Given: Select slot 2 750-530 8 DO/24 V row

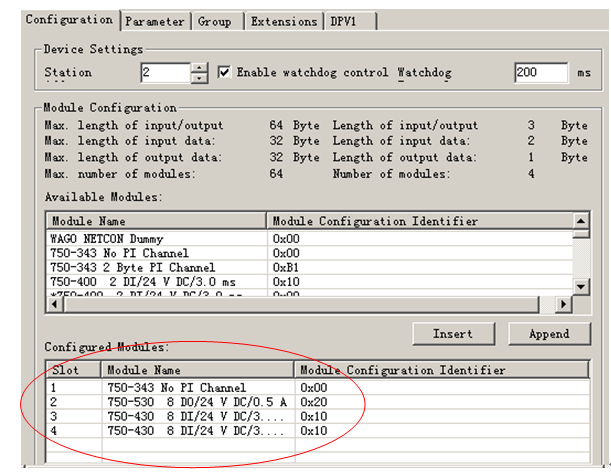Looking at the screenshot, I should tap(318, 402).
